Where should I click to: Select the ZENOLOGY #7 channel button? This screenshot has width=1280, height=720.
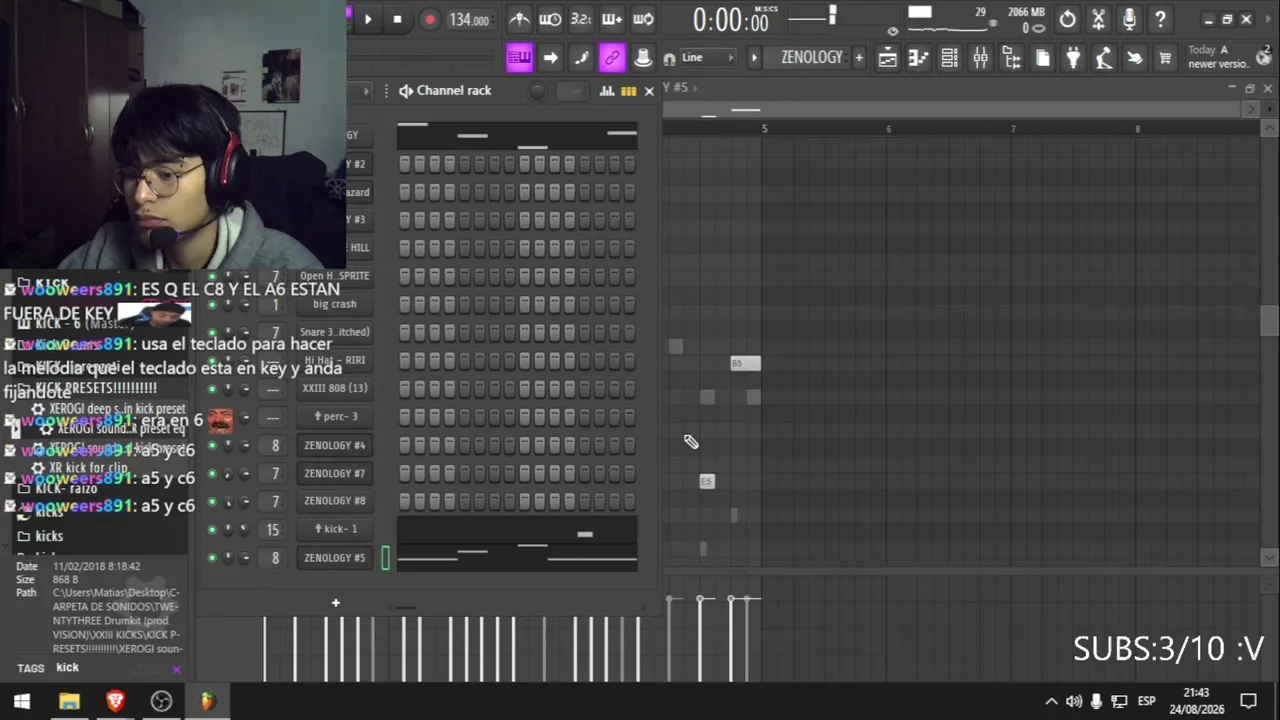pyautogui.click(x=335, y=473)
